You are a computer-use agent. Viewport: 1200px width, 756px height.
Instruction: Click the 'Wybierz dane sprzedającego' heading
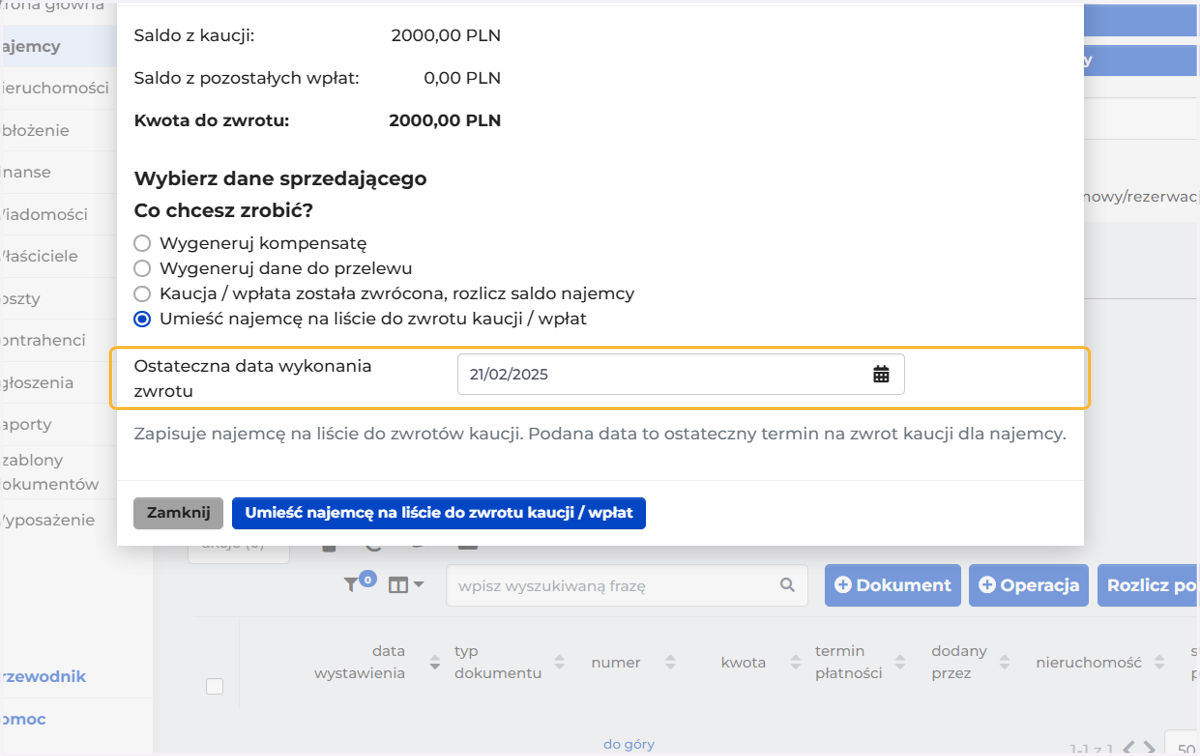pyautogui.click(x=280, y=179)
